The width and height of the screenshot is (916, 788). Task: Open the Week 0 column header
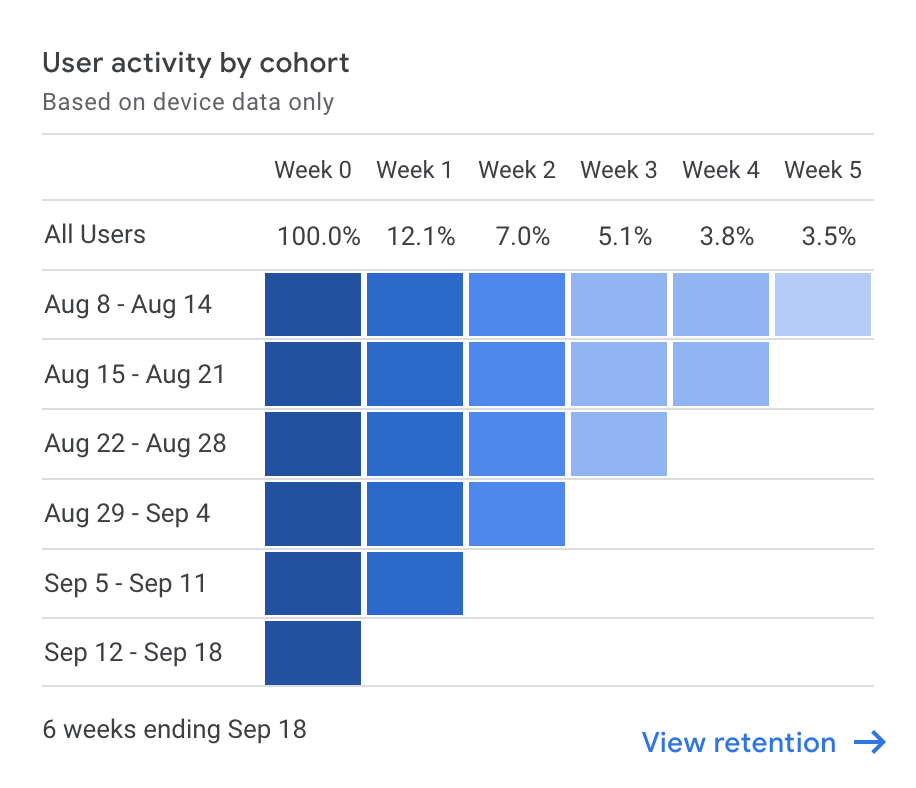click(x=313, y=170)
